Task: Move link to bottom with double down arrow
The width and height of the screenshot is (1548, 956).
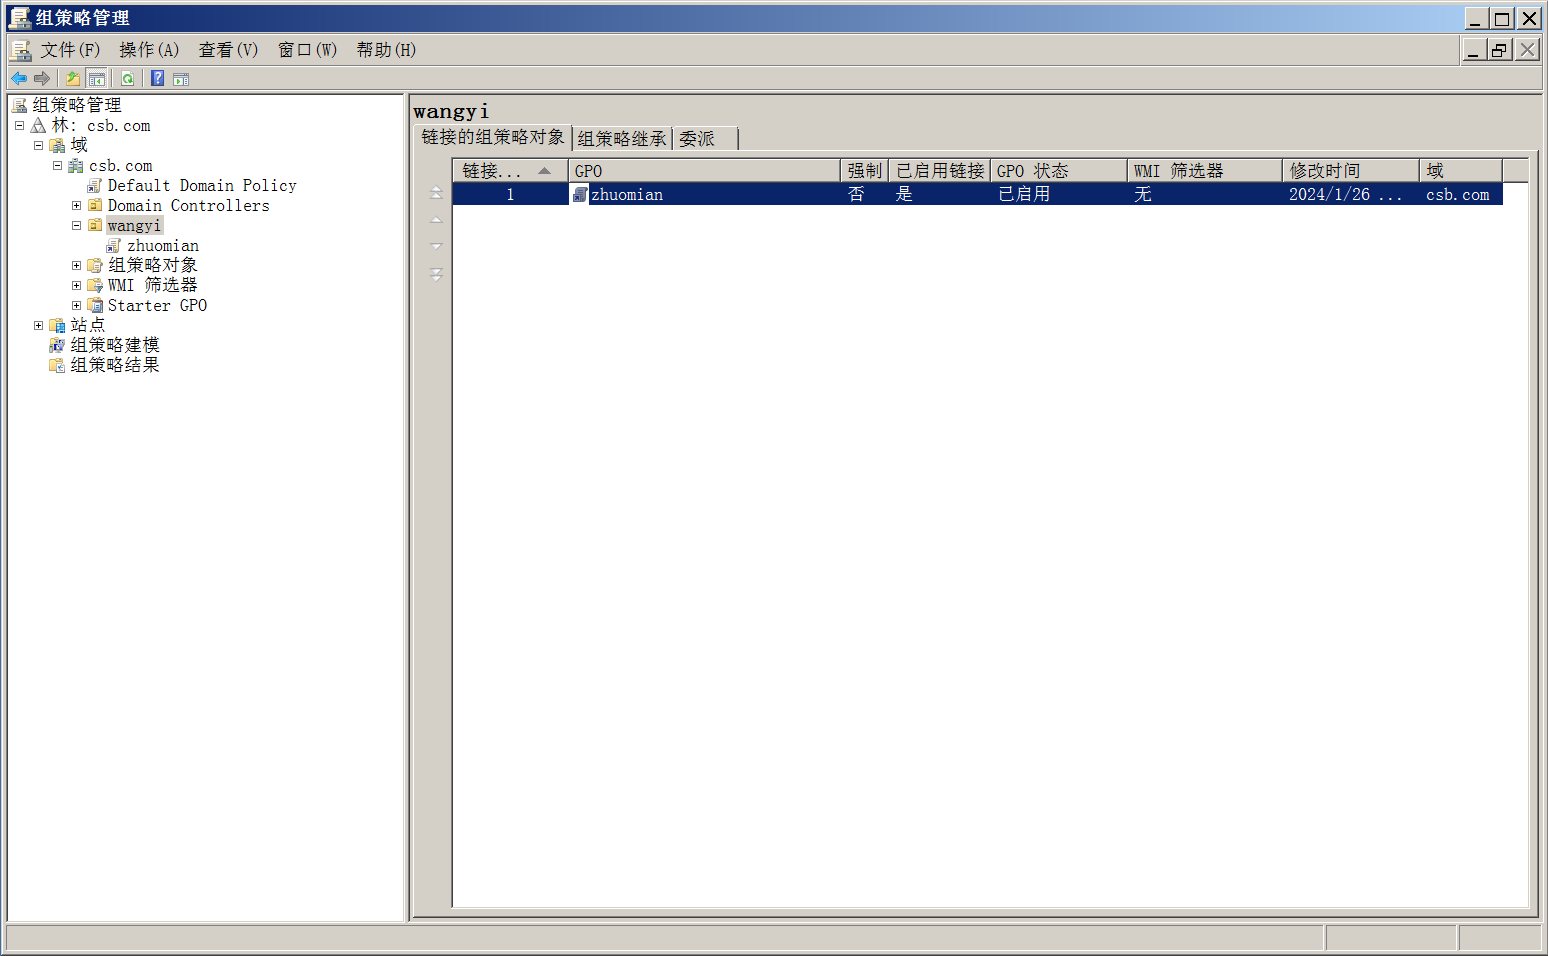Action: pyautogui.click(x=436, y=274)
